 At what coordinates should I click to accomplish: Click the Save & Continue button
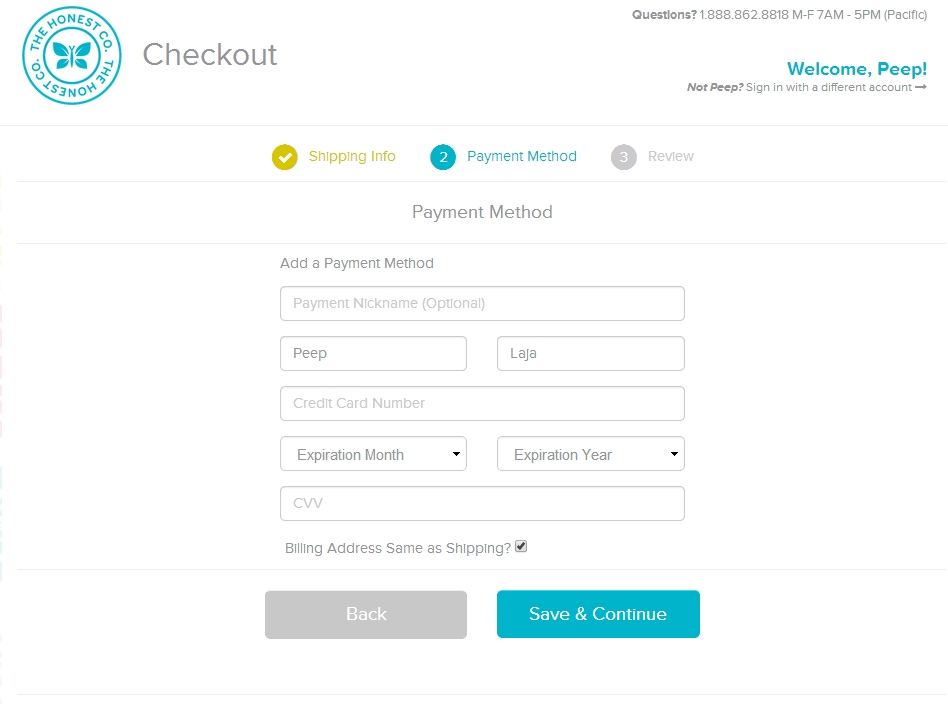coord(599,614)
